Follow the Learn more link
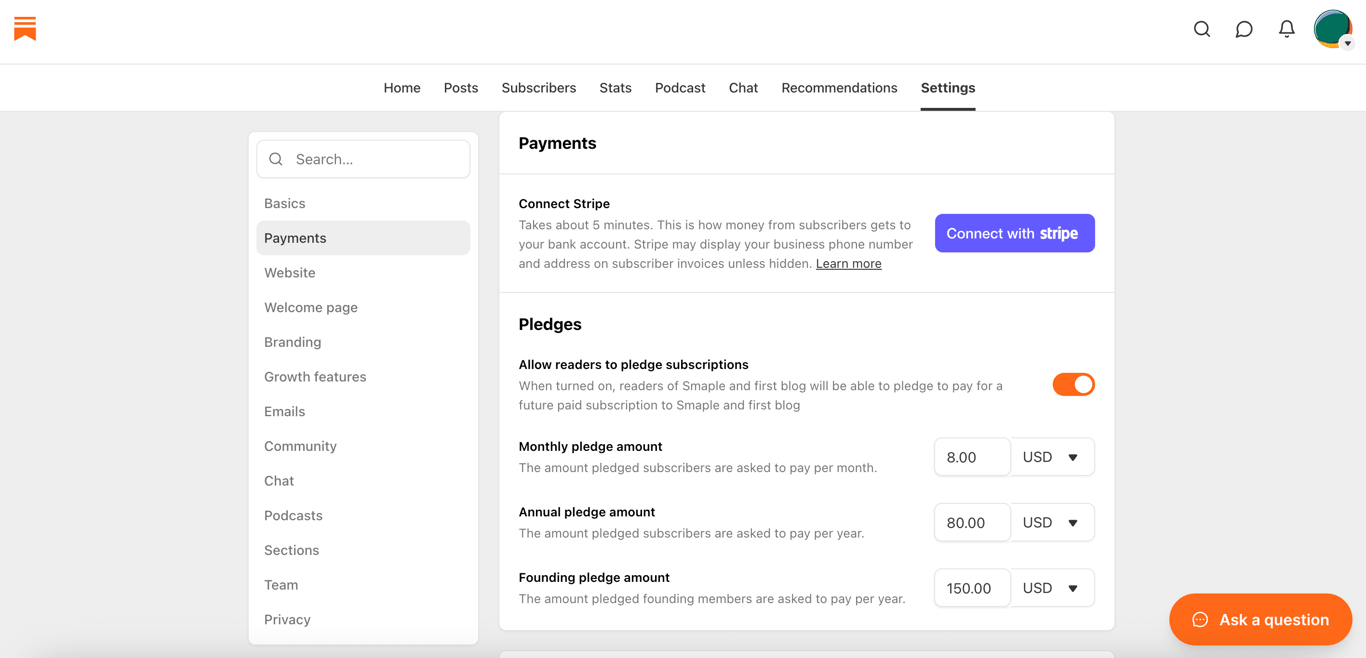Viewport: 1366px width, 658px height. (848, 264)
